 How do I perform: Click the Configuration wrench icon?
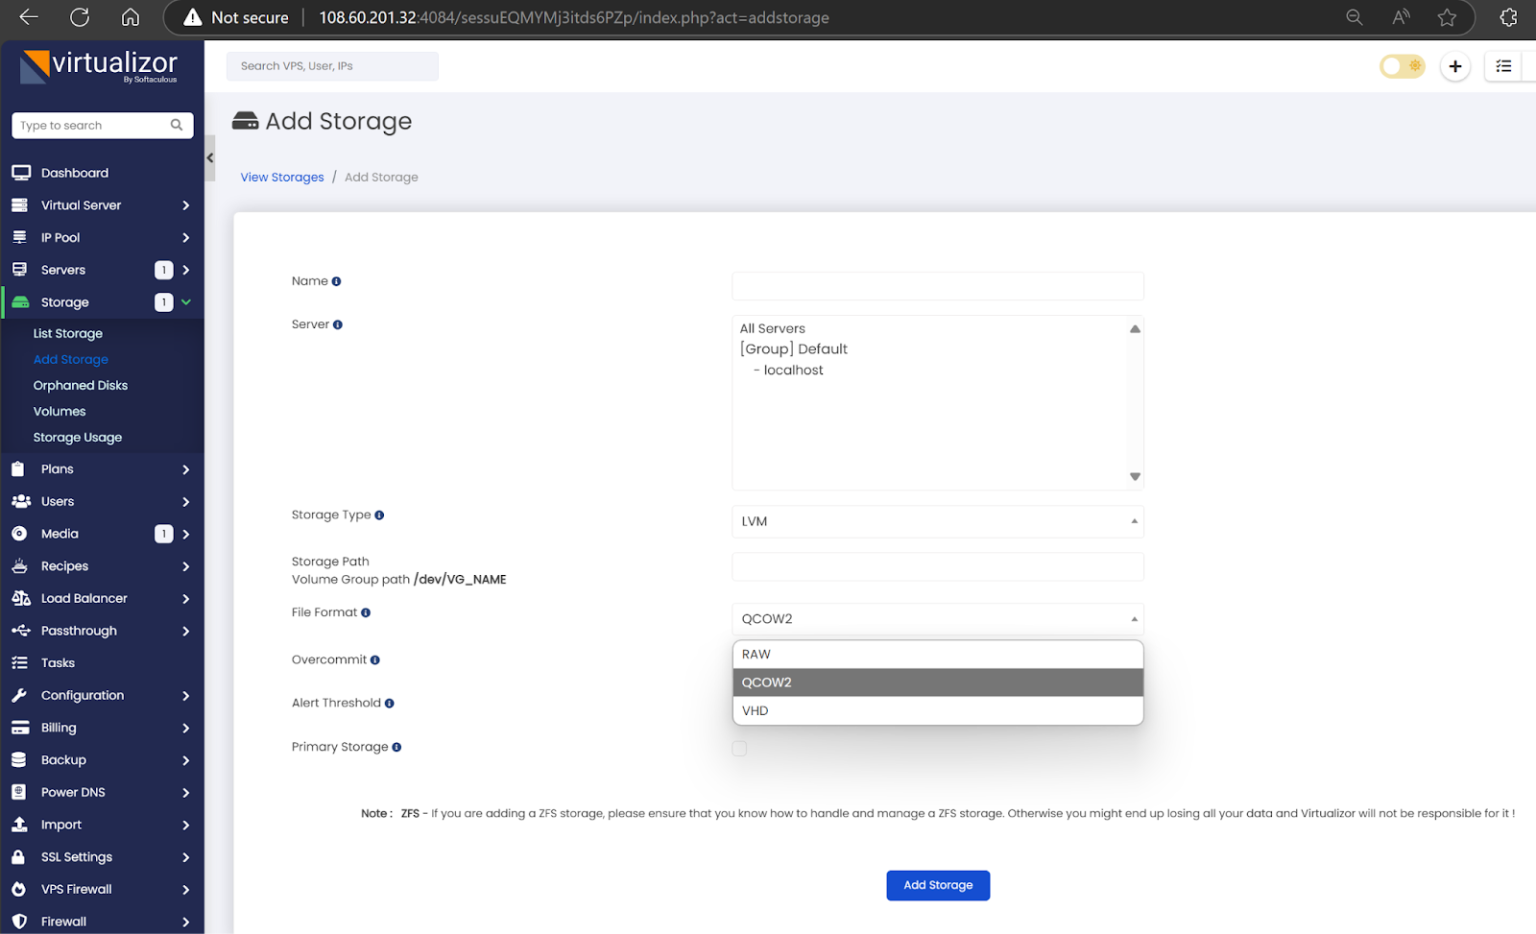click(x=21, y=695)
